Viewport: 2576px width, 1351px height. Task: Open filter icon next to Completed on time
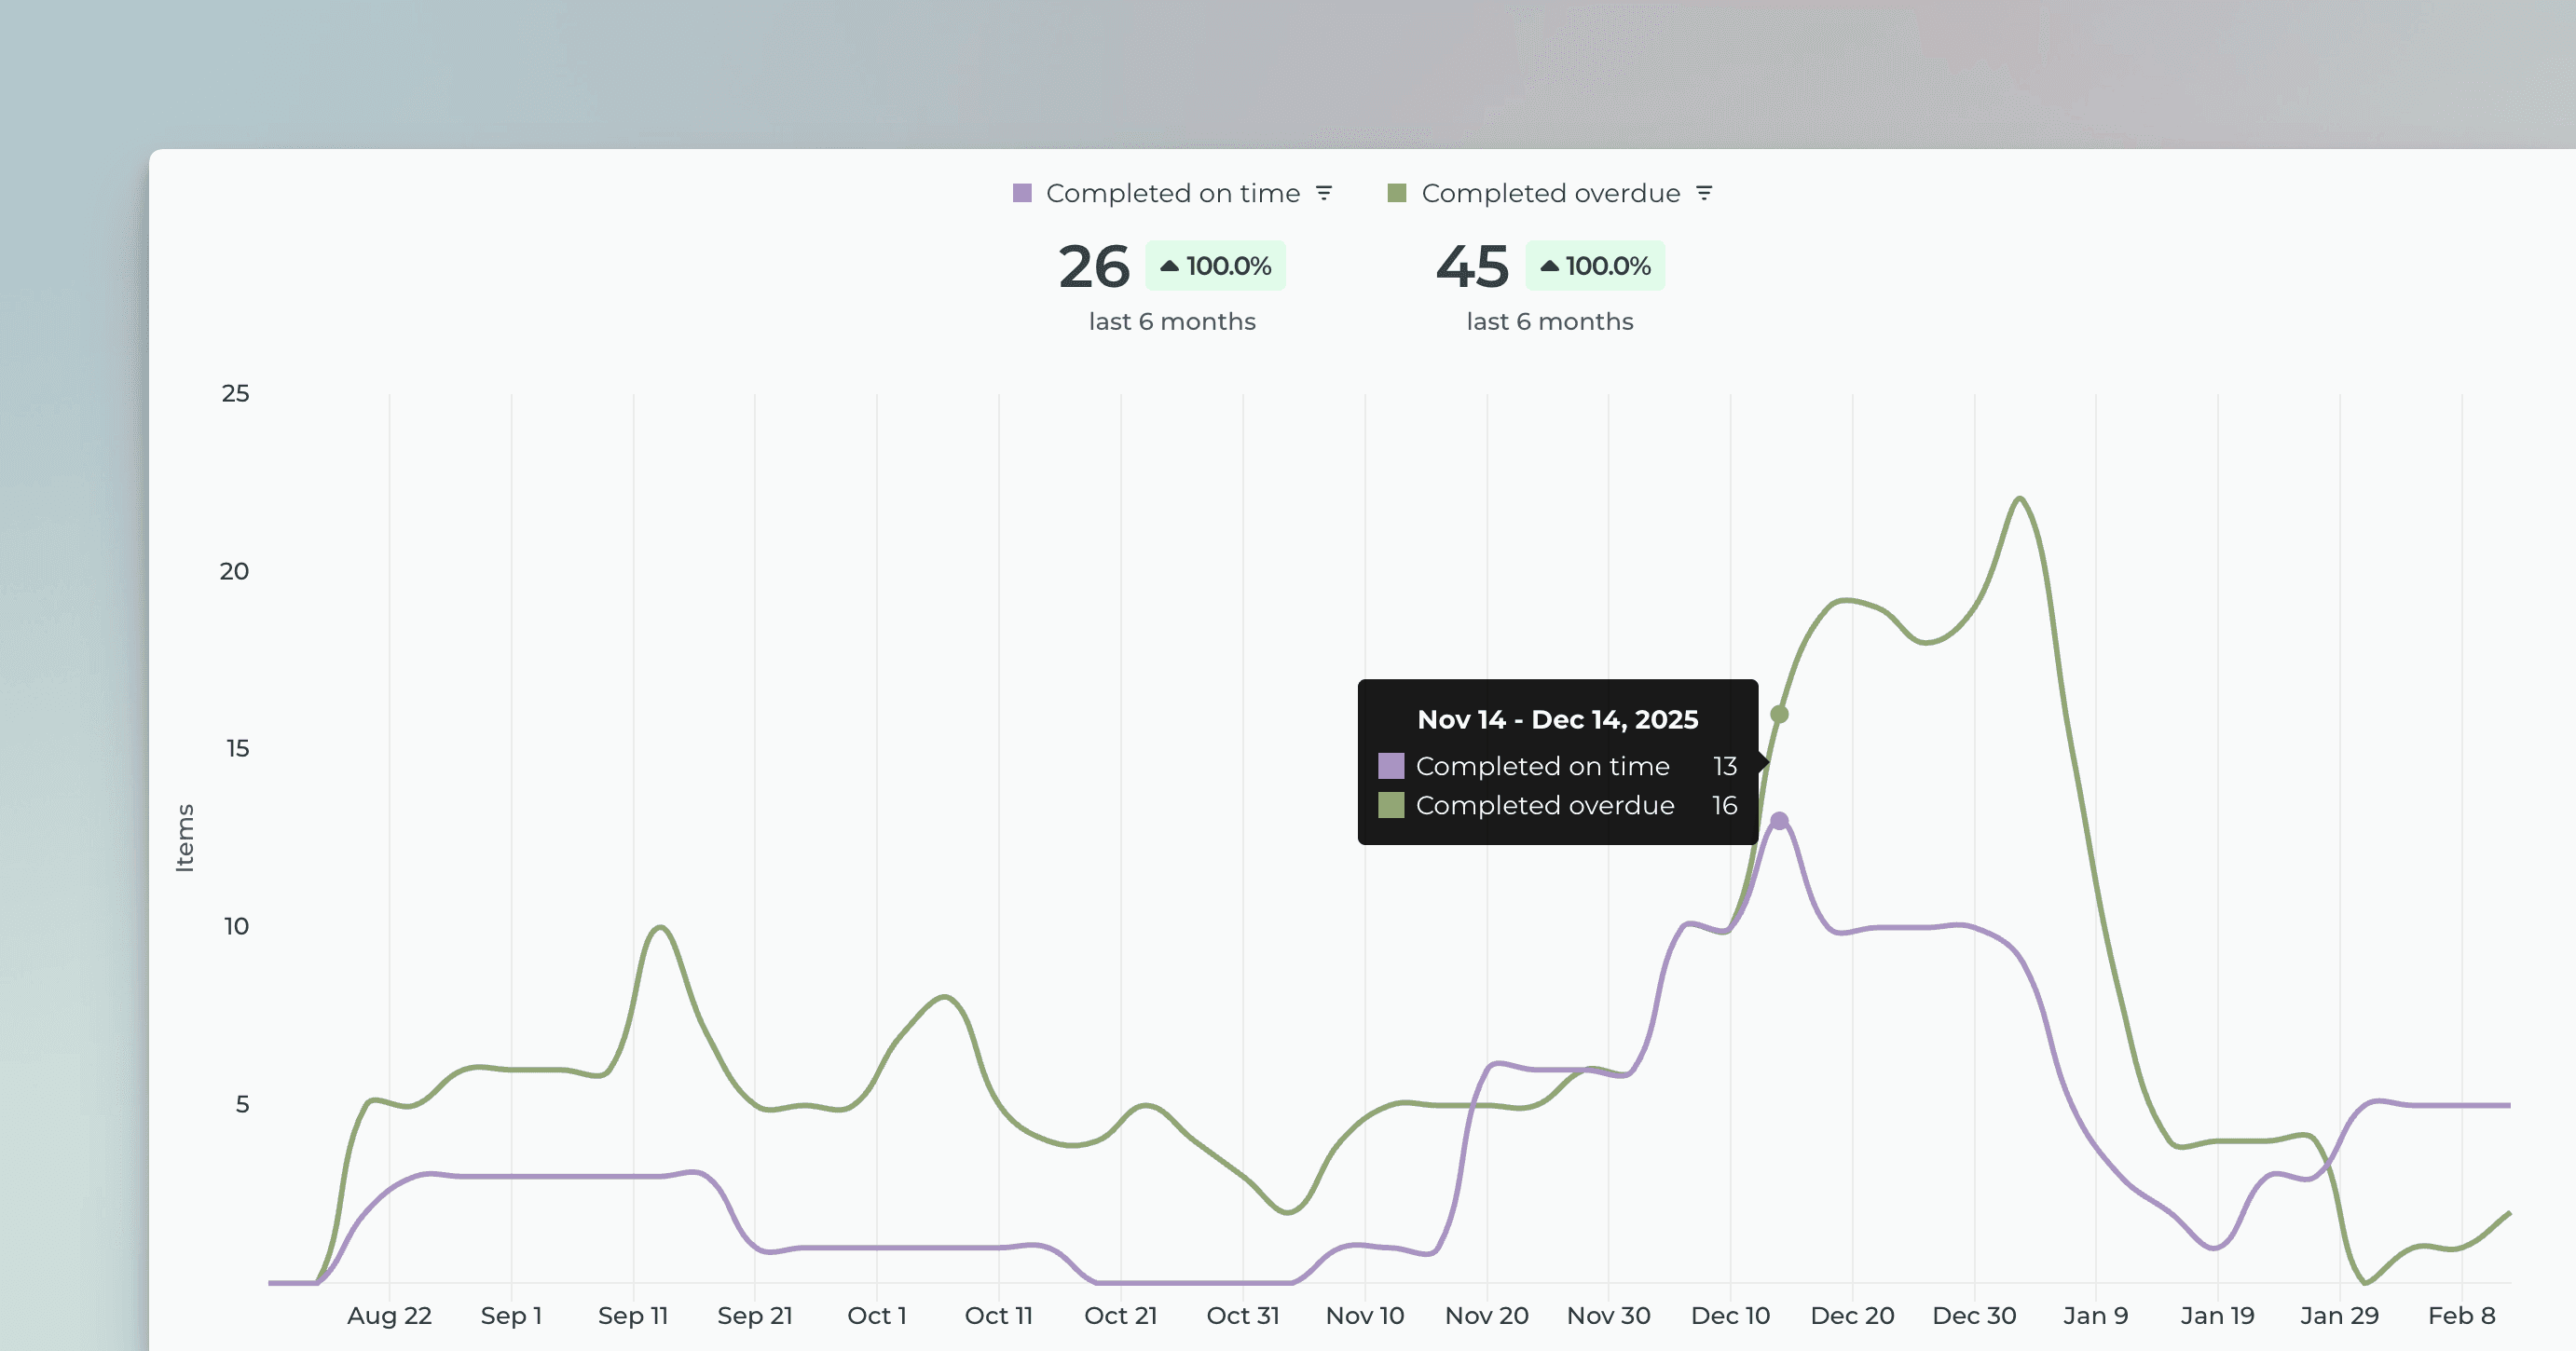(1324, 193)
